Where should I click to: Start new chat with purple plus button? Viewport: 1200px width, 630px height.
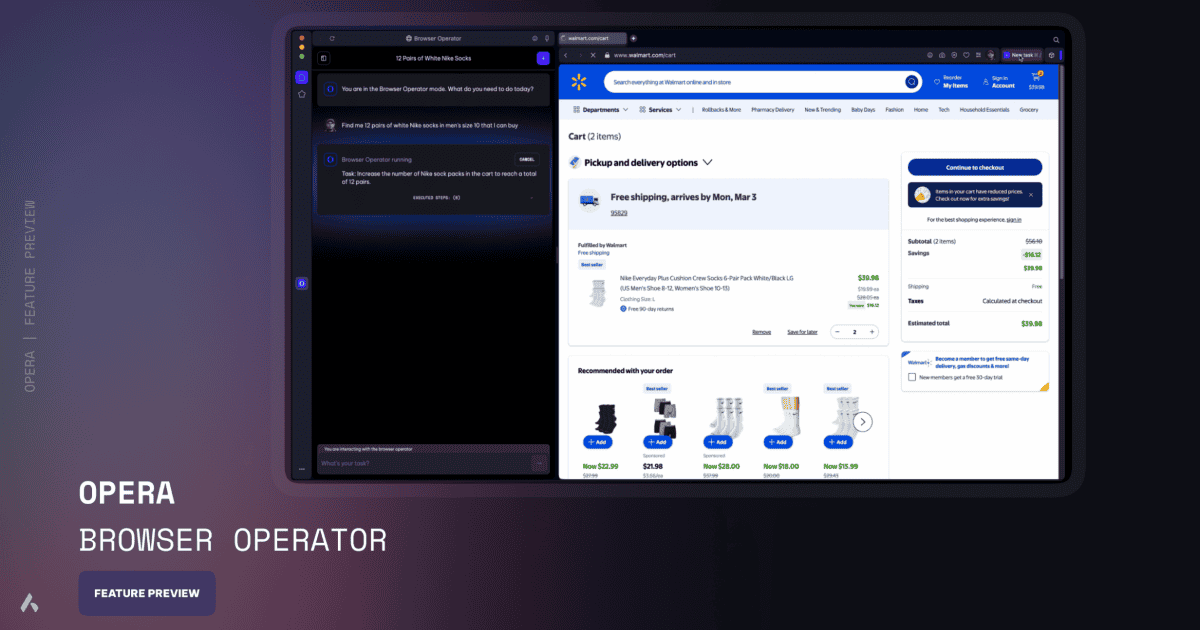tap(543, 58)
